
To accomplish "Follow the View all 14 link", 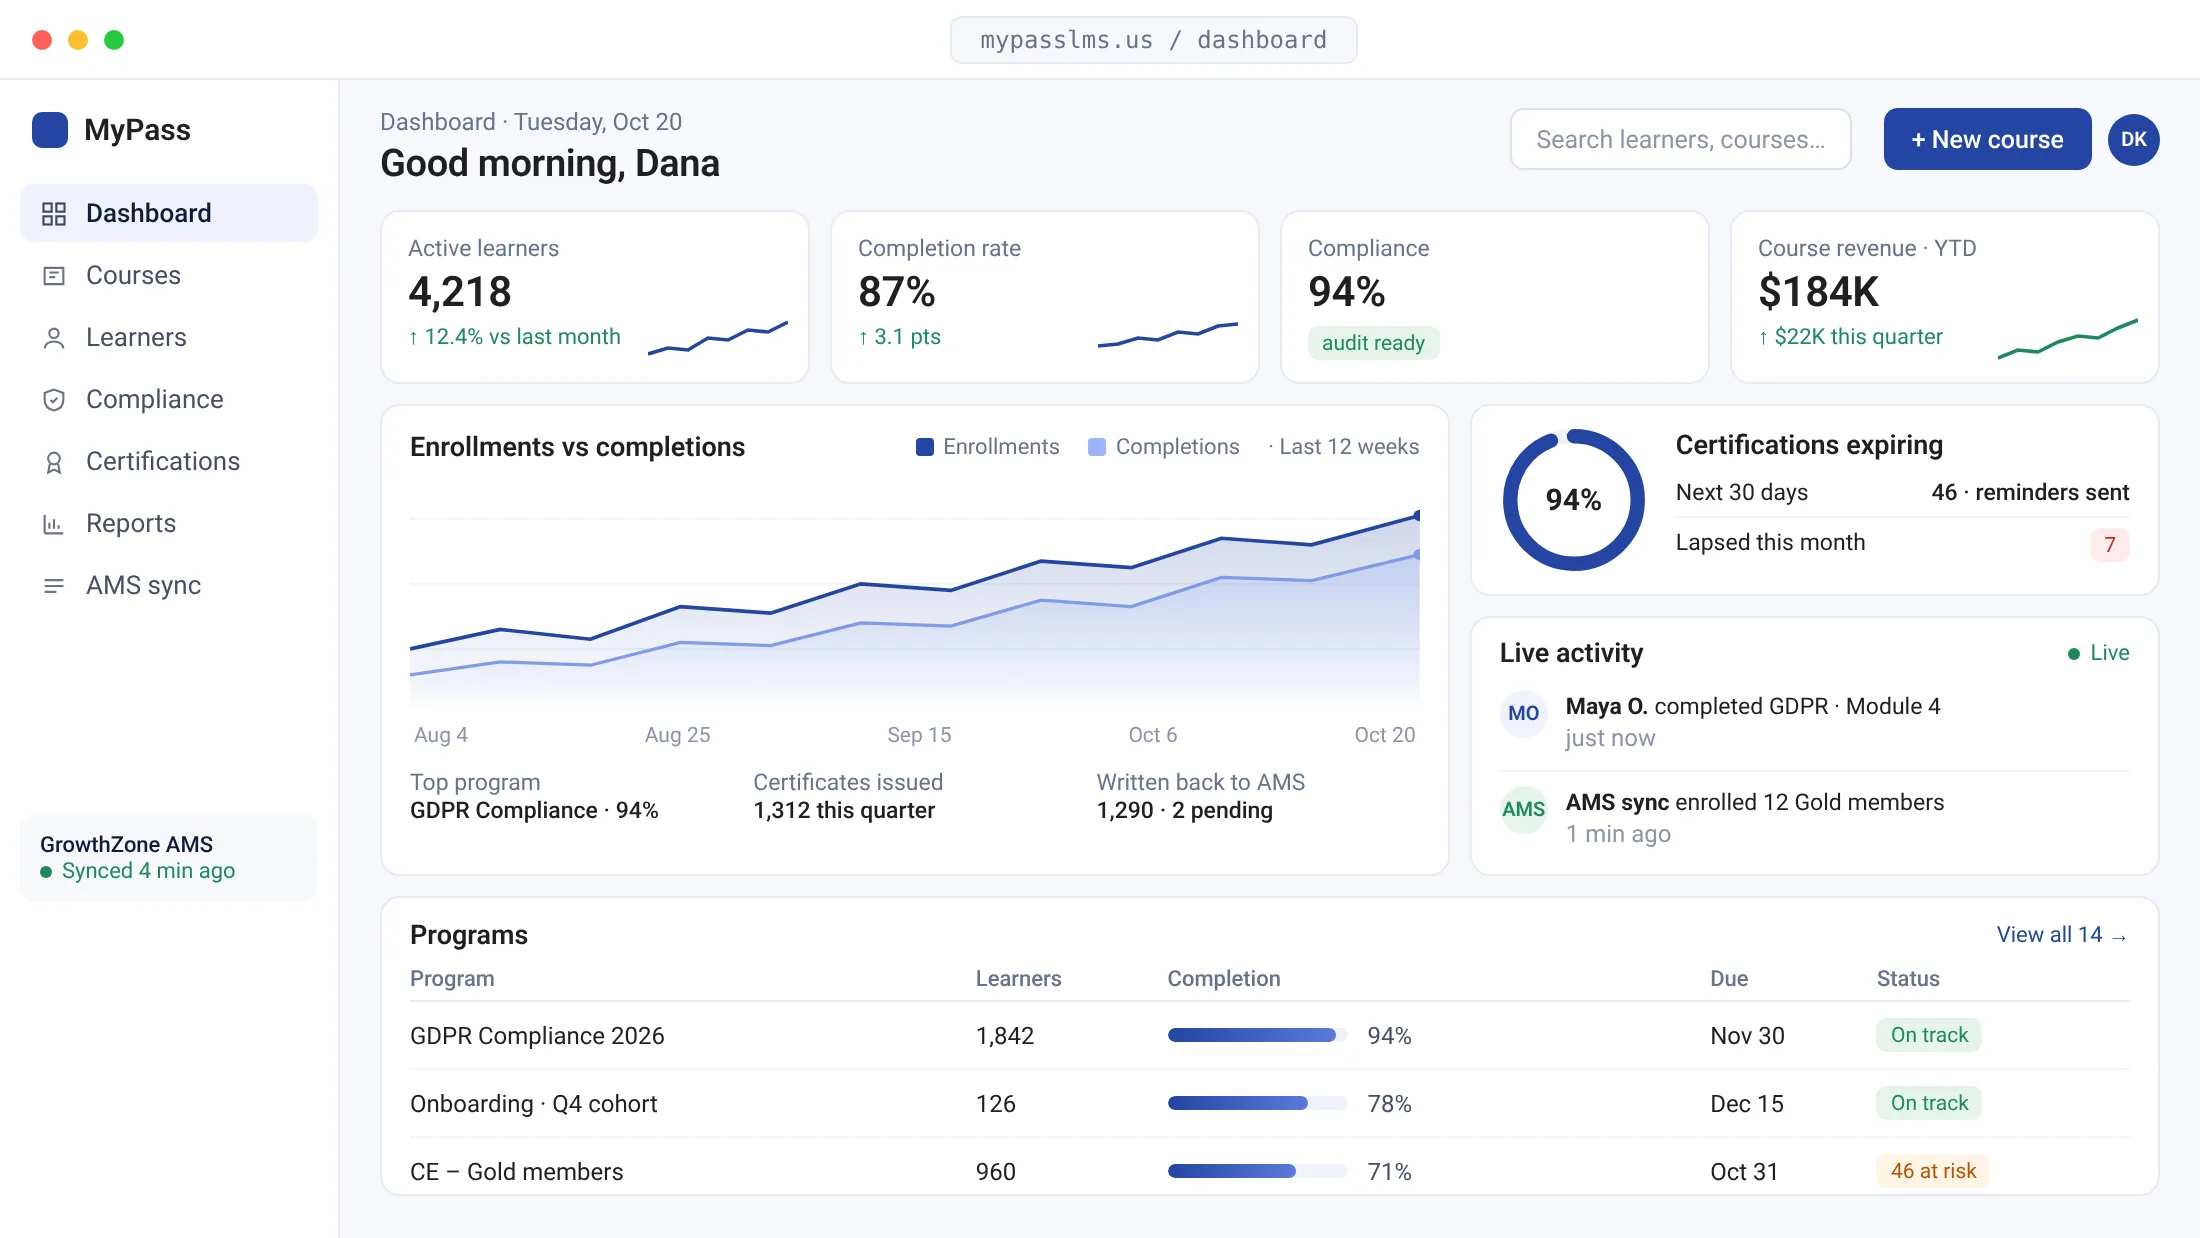I will click(x=2062, y=935).
